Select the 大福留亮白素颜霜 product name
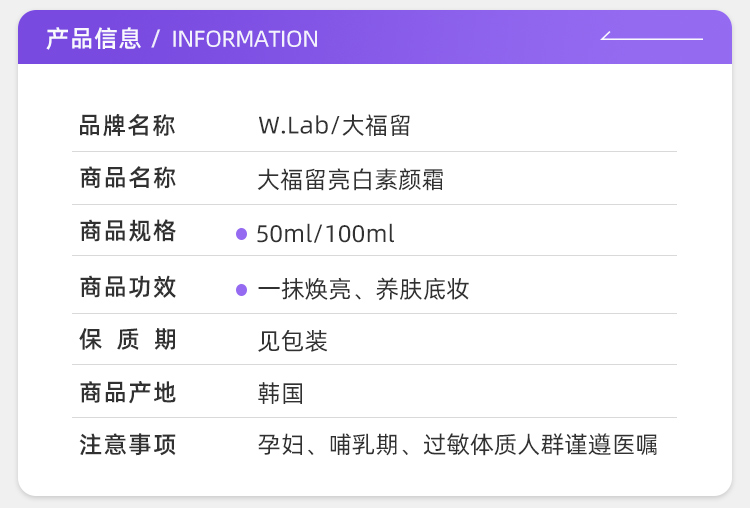Image resolution: width=750 pixels, height=508 pixels. tap(350, 180)
